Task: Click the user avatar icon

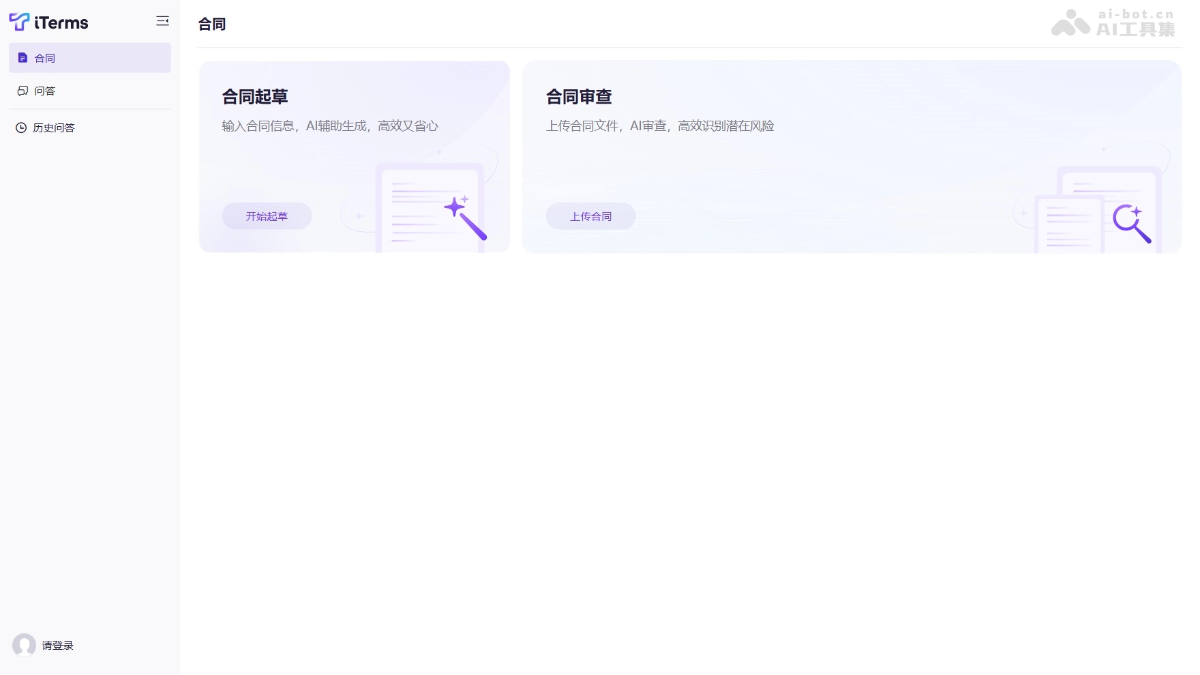Action: pyautogui.click(x=24, y=645)
